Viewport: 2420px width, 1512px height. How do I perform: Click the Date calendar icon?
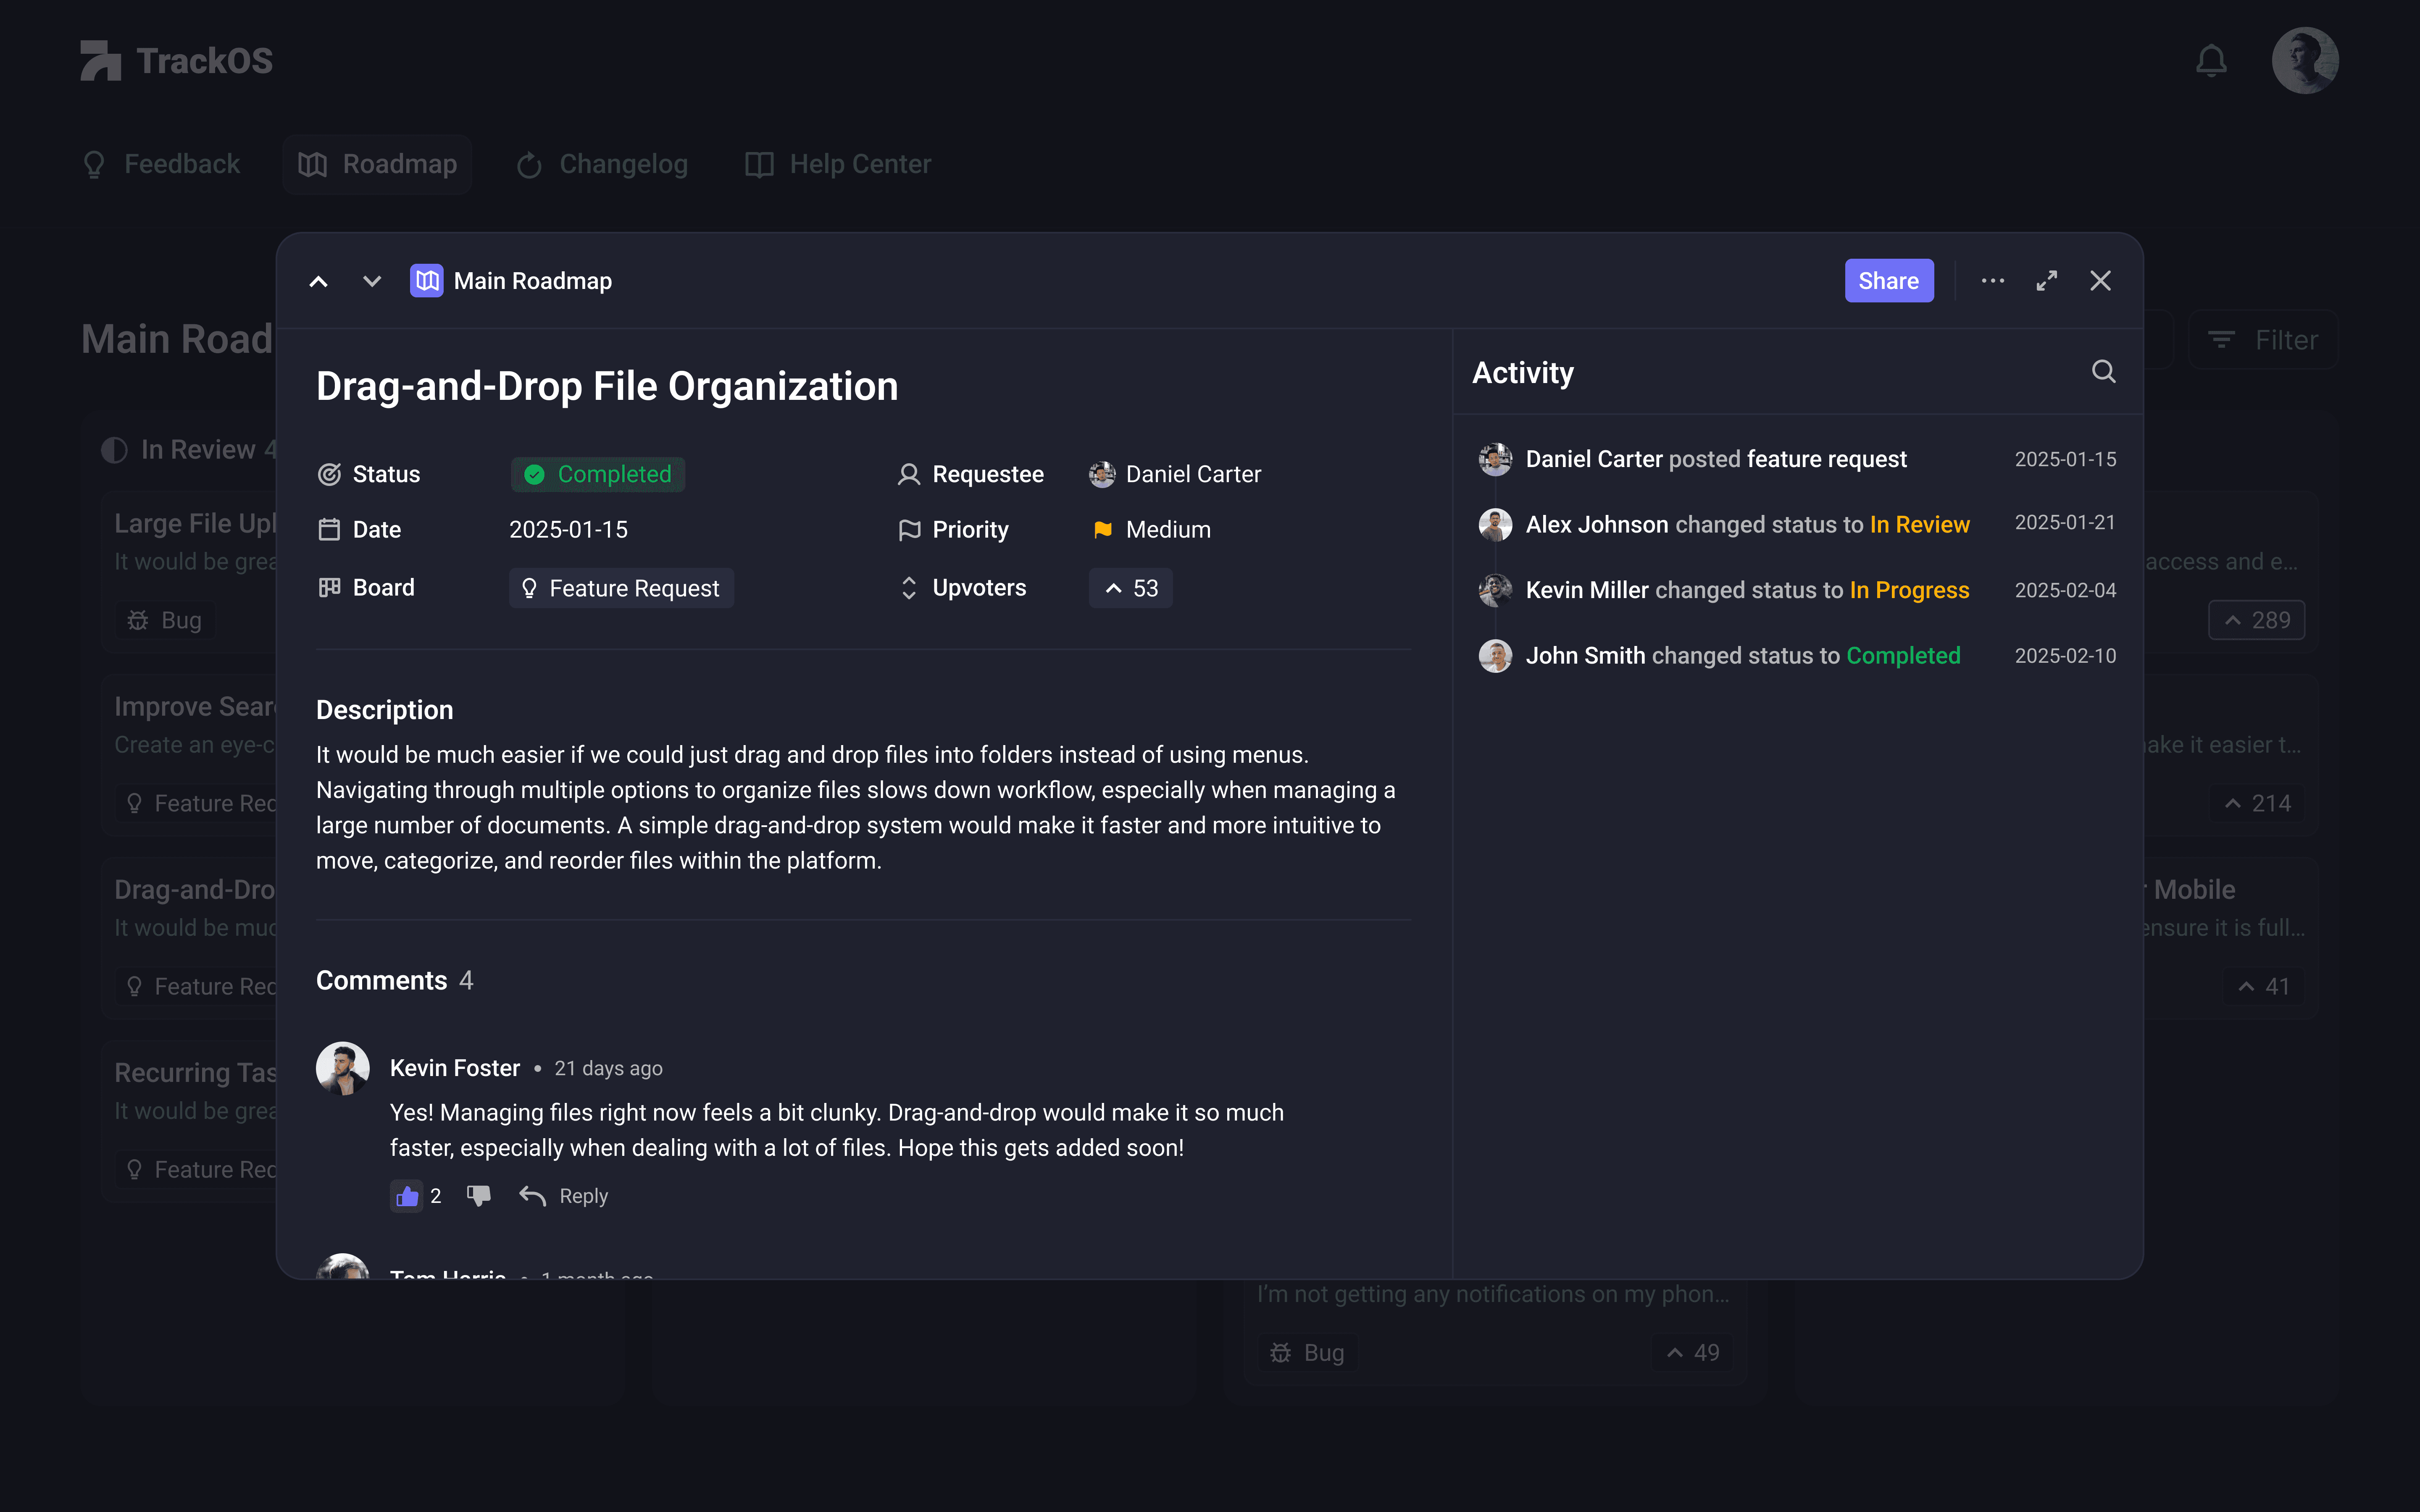pos(329,530)
